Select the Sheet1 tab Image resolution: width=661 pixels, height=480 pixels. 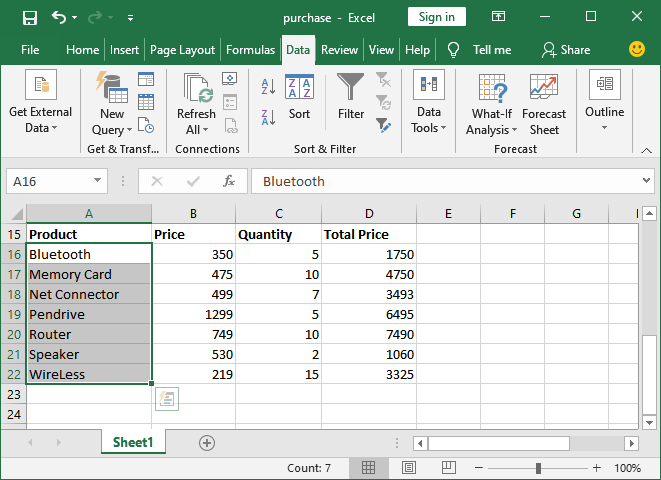pyautogui.click(x=133, y=442)
